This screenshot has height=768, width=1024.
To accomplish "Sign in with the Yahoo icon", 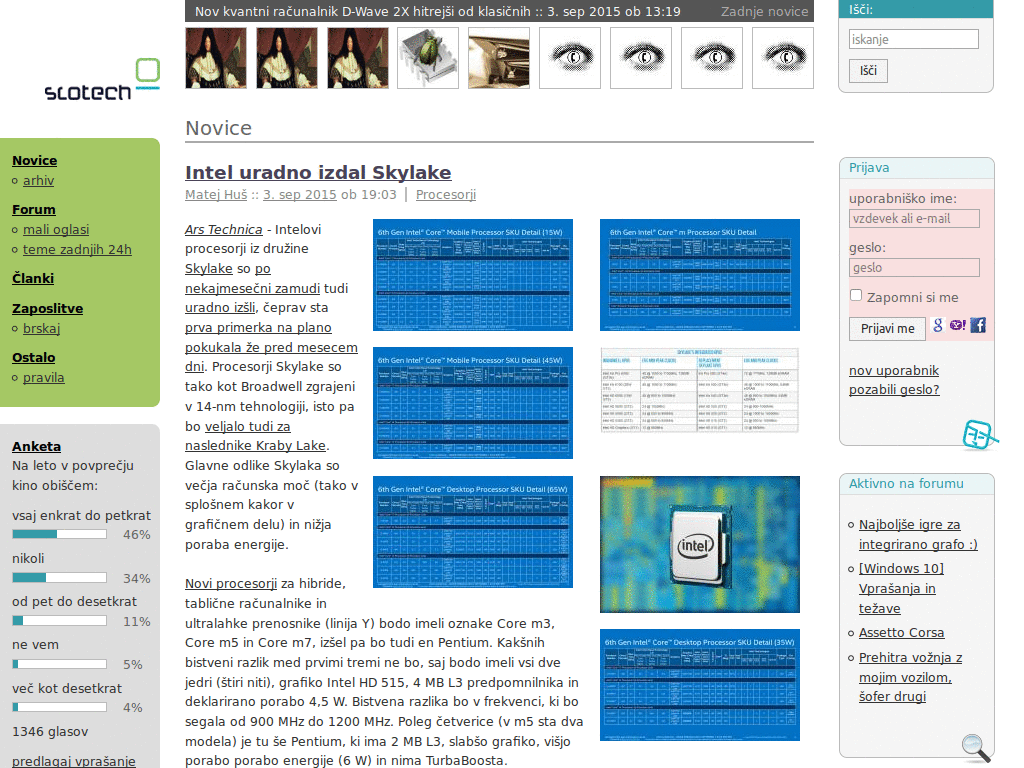I will coord(957,325).
